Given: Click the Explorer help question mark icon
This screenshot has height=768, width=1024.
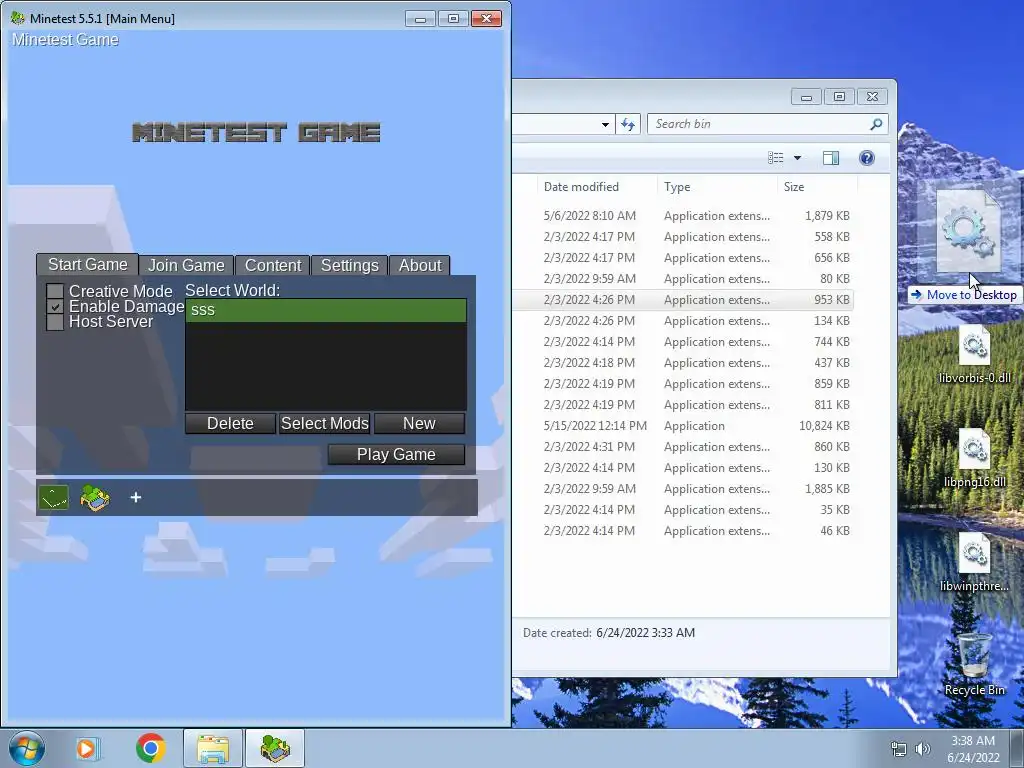Looking at the screenshot, I should point(867,158).
